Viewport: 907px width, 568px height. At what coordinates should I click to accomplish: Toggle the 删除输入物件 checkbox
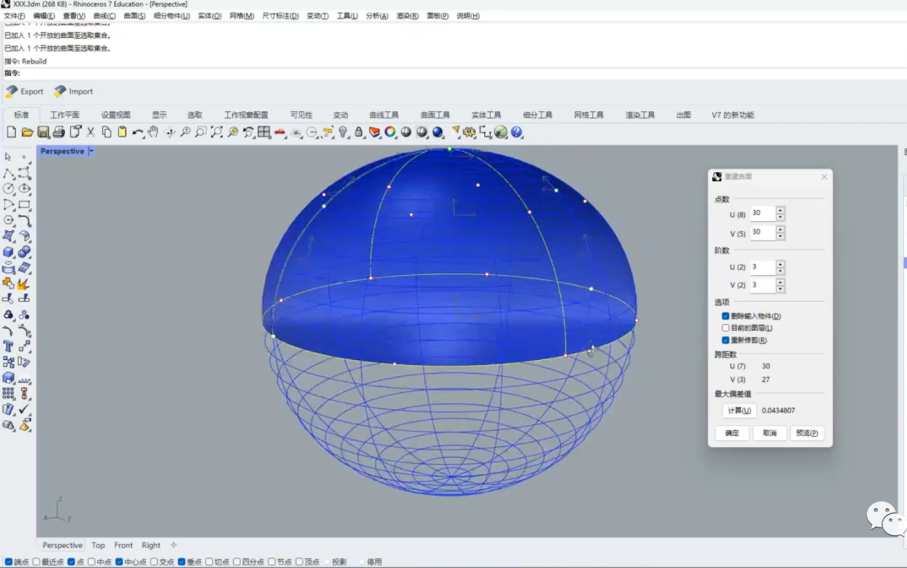pyautogui.click(x=726, y=316)
